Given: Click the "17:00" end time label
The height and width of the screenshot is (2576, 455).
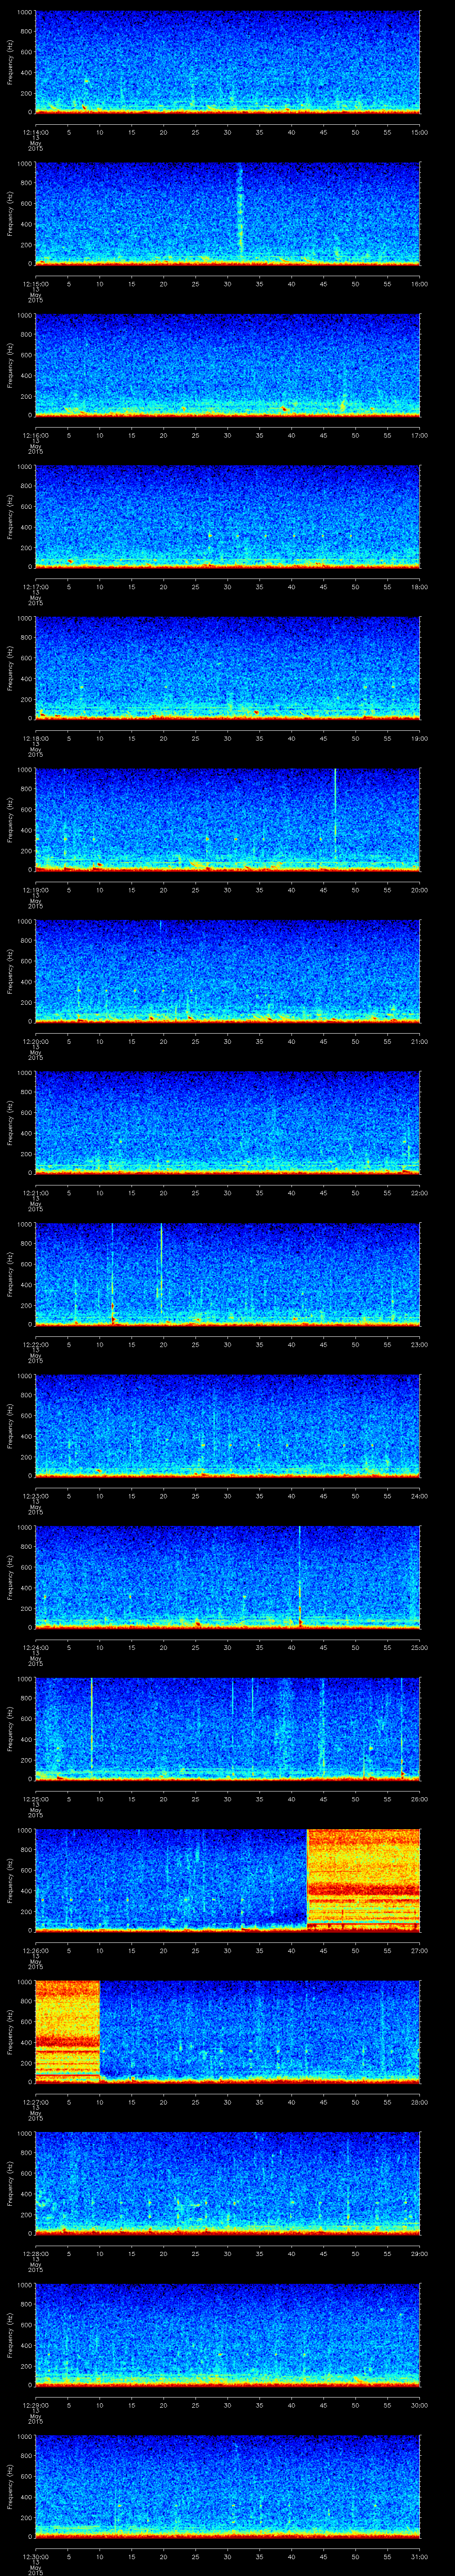Looking at the screenshot, I should [x=420, y=435].
